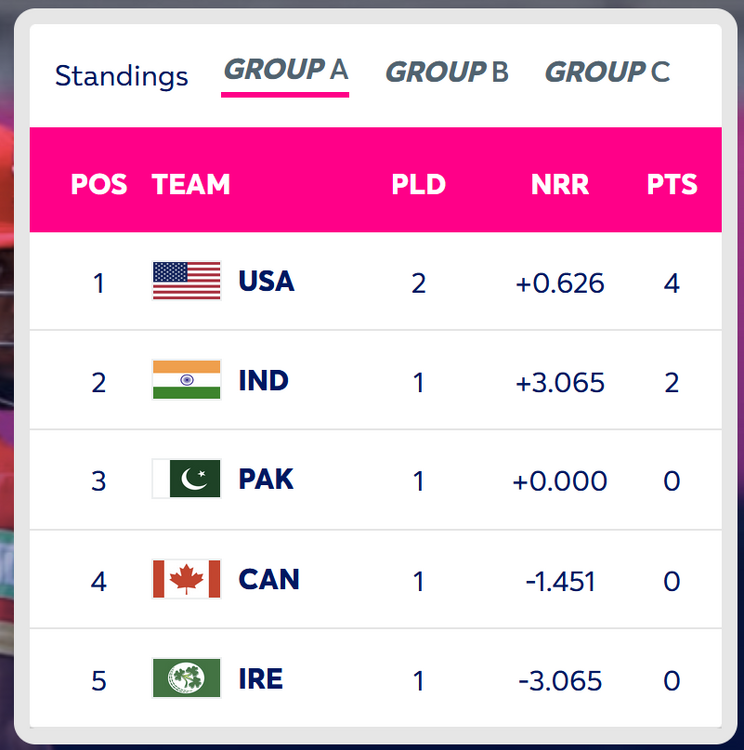The image size is (744, 750).
Task: Click the Ireland team flag icon
Action: pyautogui.click(x=186, y=679)
